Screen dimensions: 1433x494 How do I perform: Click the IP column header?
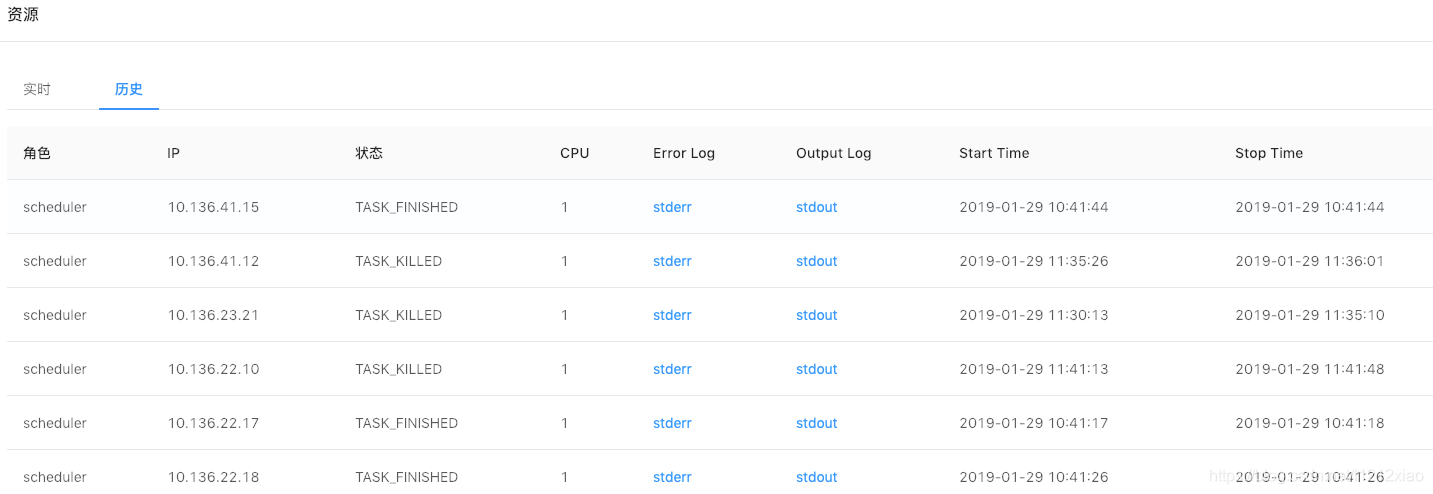point(174,153)
